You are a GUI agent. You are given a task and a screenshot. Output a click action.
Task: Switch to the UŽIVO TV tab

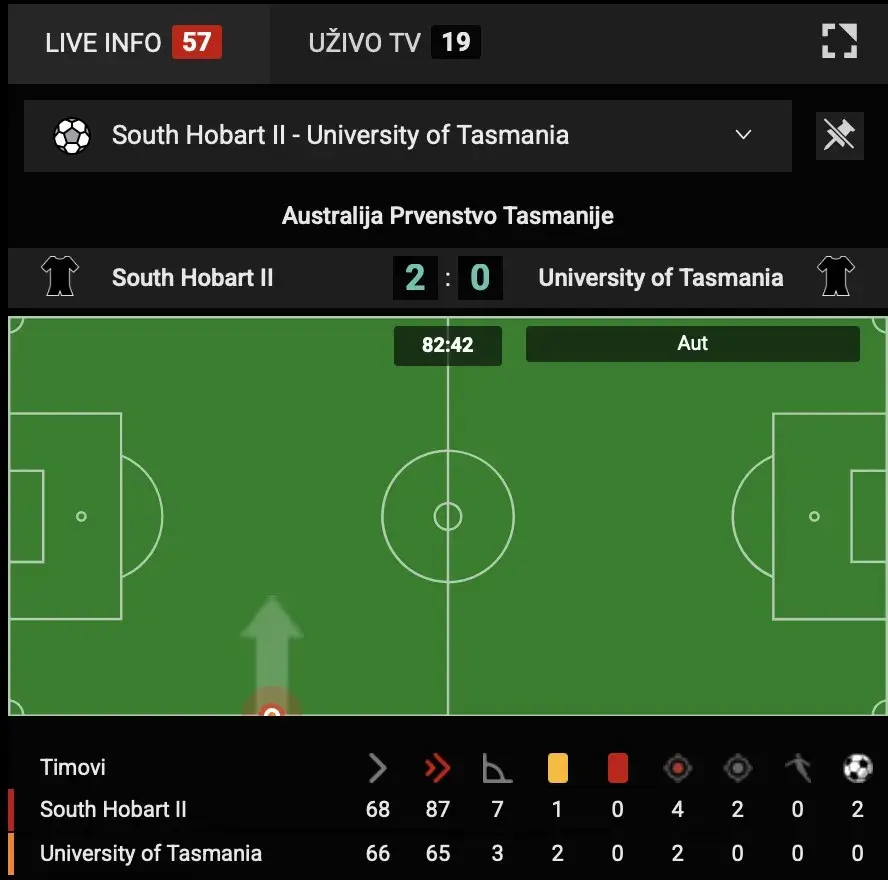(394, 42)
